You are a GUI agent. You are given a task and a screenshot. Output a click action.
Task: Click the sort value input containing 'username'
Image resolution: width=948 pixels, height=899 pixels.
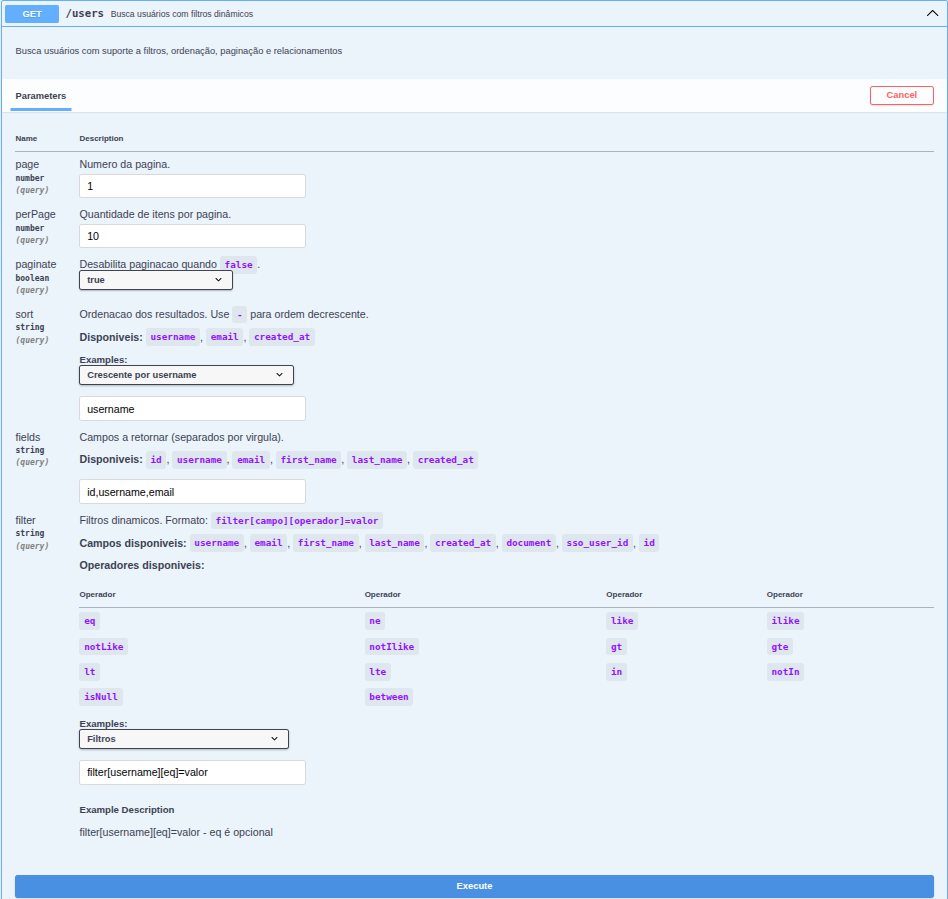pyautogui.click(x=192, y=409)
